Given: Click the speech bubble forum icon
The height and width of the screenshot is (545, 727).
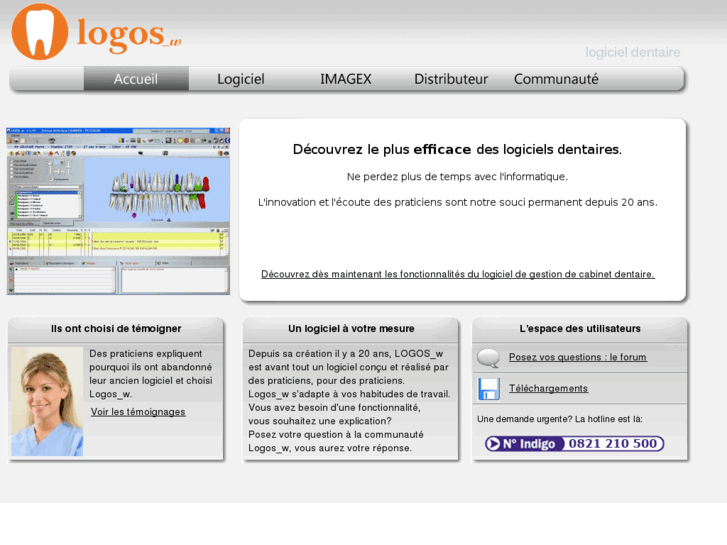Looking at the screenshot, I should coord(488,358).
